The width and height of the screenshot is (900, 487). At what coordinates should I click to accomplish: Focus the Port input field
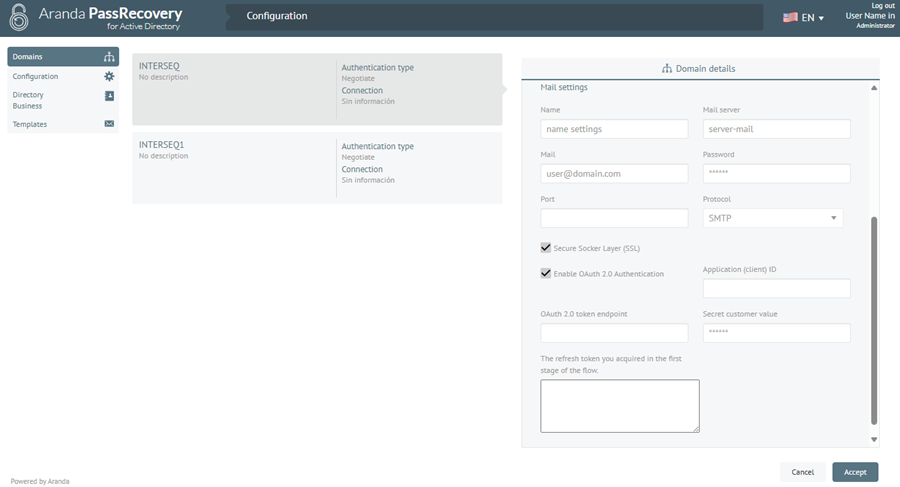614,218
